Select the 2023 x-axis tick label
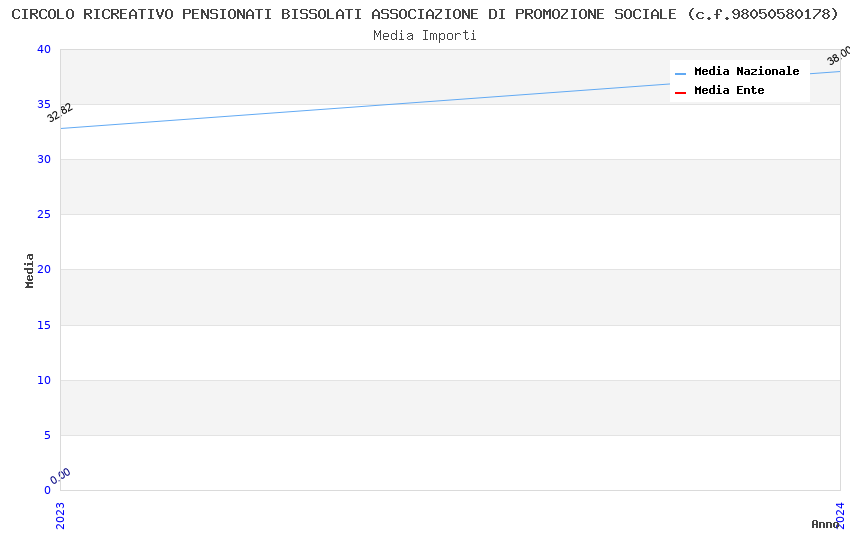This screenshot has height=550, width=850. pyautogui.click(x=60, y=515)
